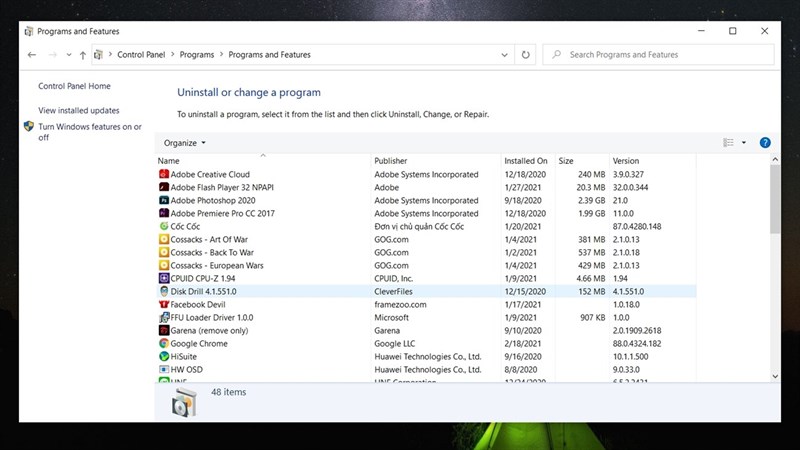
Task: Click version 88.0.4324.182 cell
Action: [x=637, y=343]
